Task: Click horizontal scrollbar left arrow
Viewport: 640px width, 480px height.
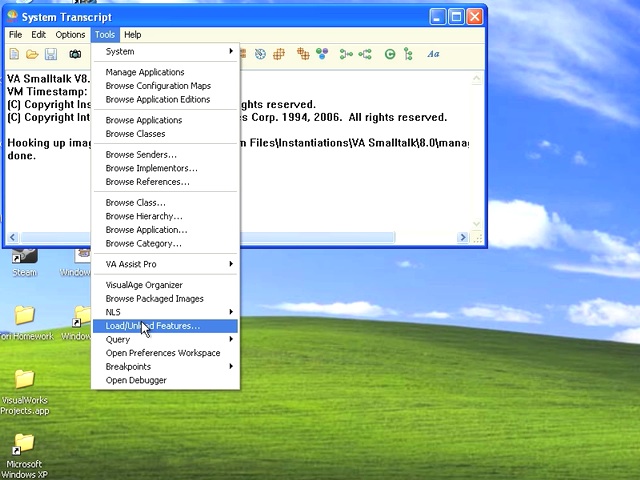Action: (x=13, y=237)
